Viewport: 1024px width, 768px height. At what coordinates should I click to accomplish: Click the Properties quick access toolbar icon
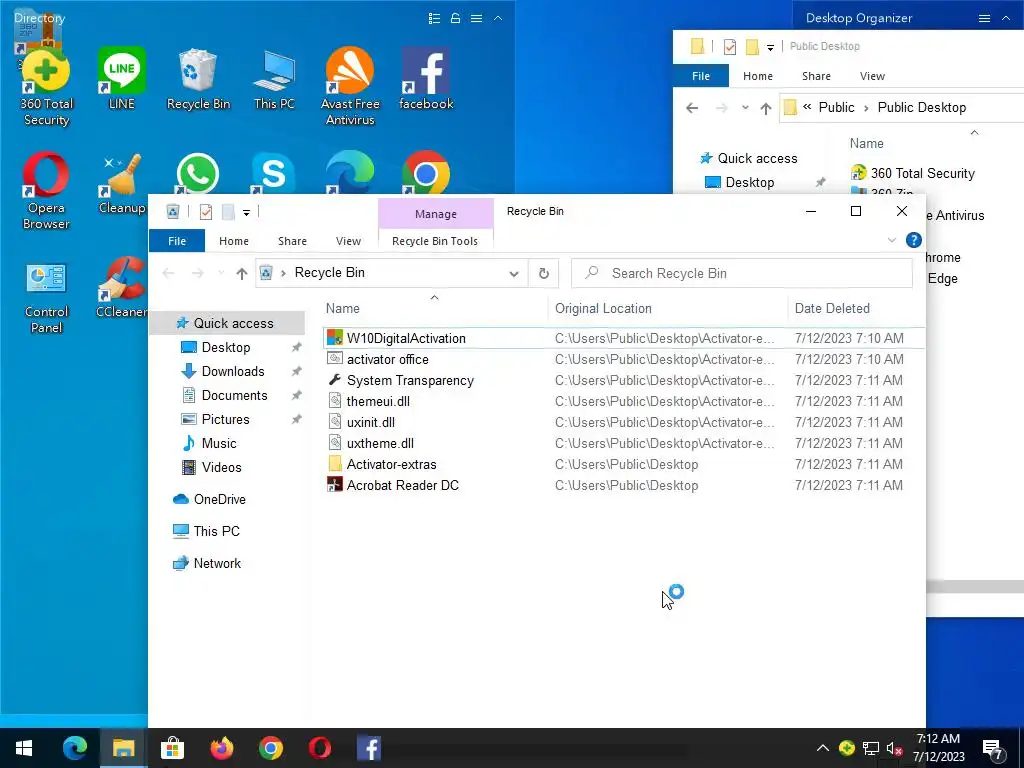(206, 212)
